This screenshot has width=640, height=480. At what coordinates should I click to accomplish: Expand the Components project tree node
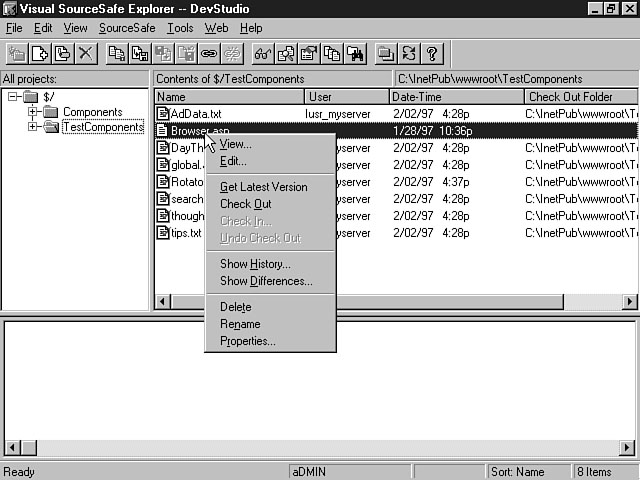click(33, 112)
